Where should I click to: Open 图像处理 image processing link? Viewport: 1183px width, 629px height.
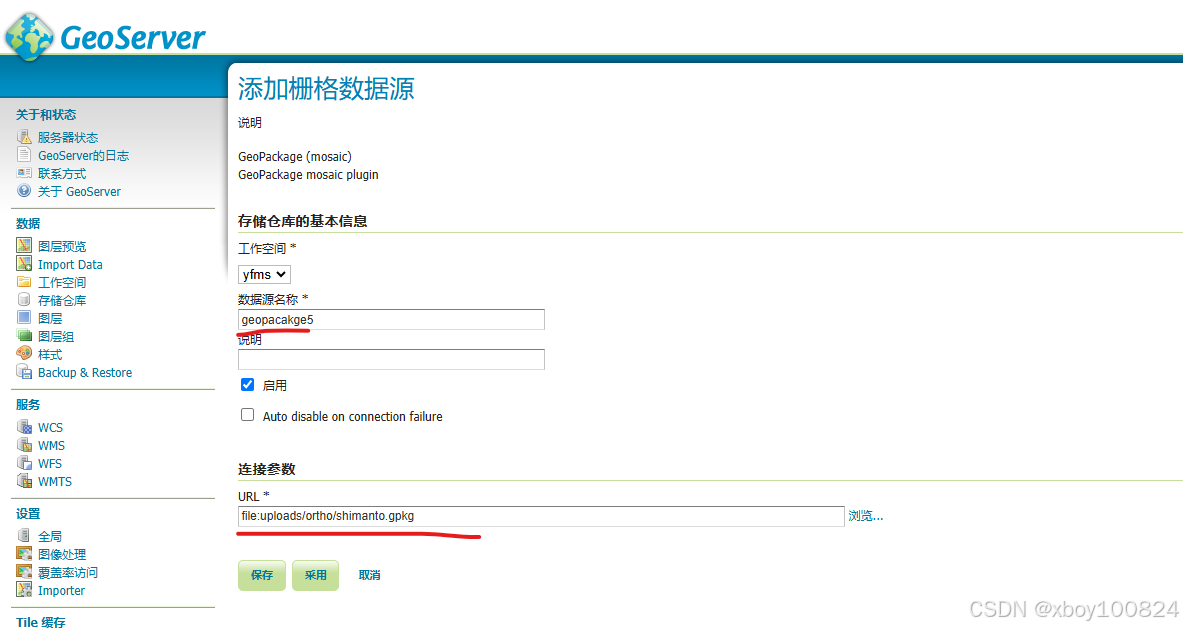click(x=62, y=554)
